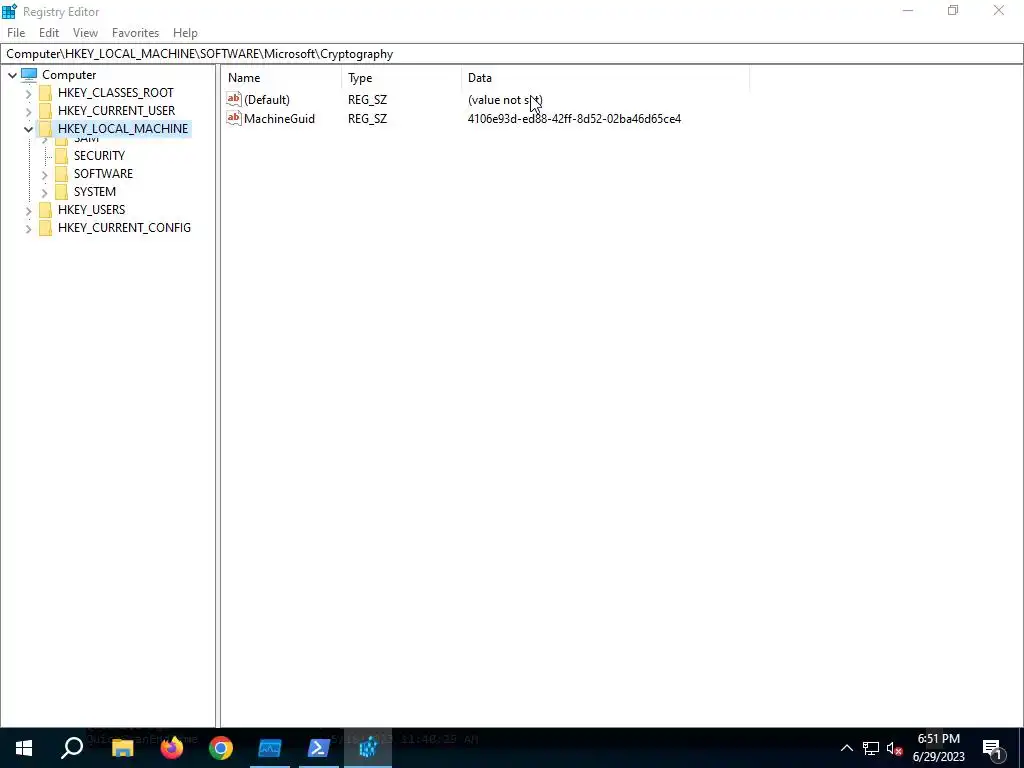This screenshot has width=1024, height=768.
Task: Launch Google Chrome from taskbar
Action: pos(221,748)
